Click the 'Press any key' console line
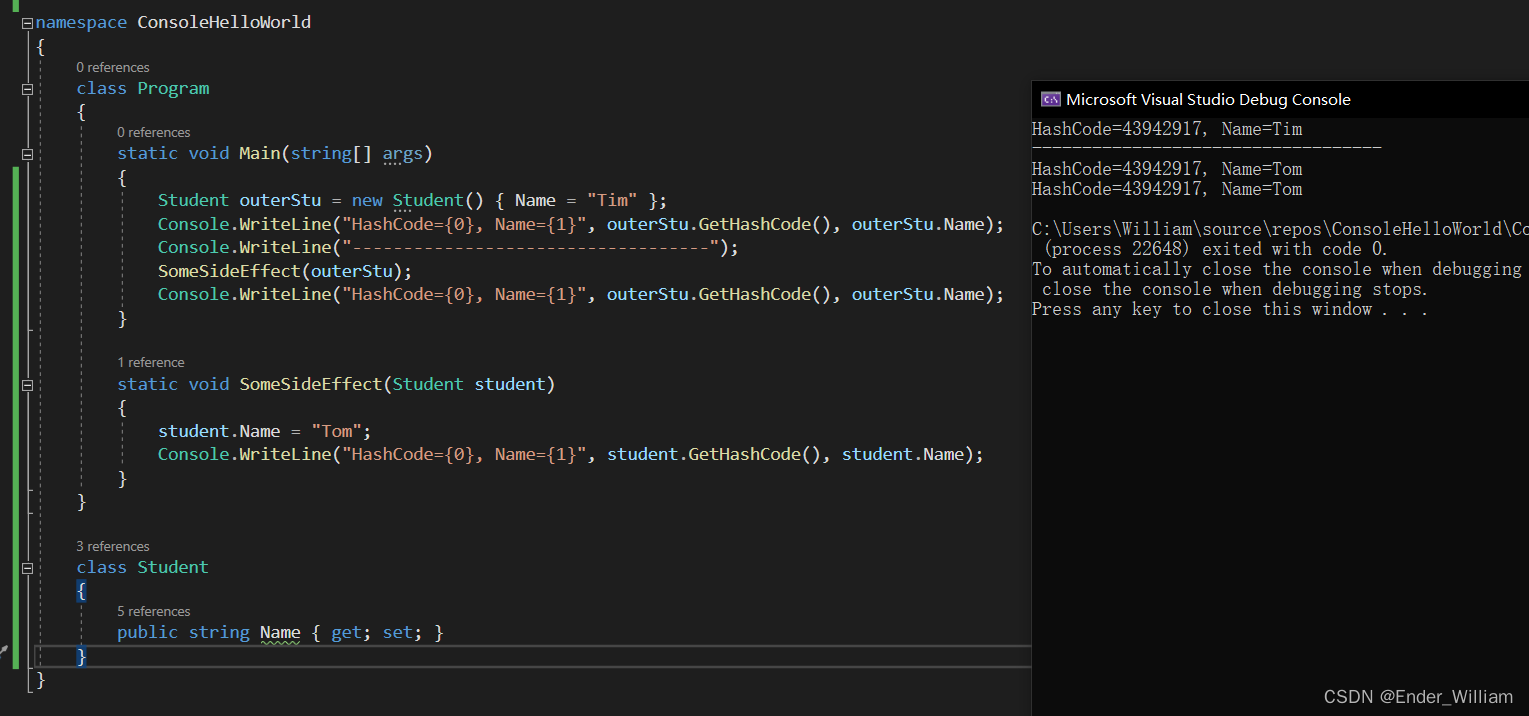Screen dimensions: 1529x716 1229,309
